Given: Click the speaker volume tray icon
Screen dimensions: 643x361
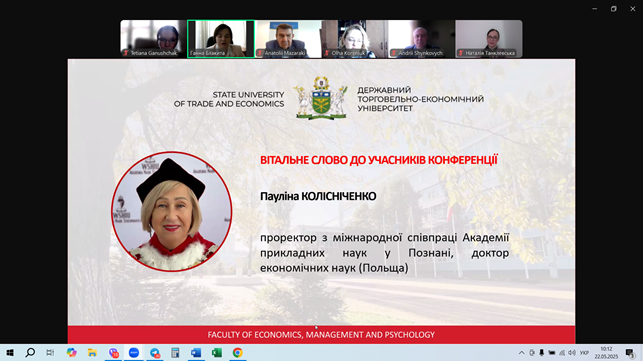Looking at the screenshot, I should (572, 353).
